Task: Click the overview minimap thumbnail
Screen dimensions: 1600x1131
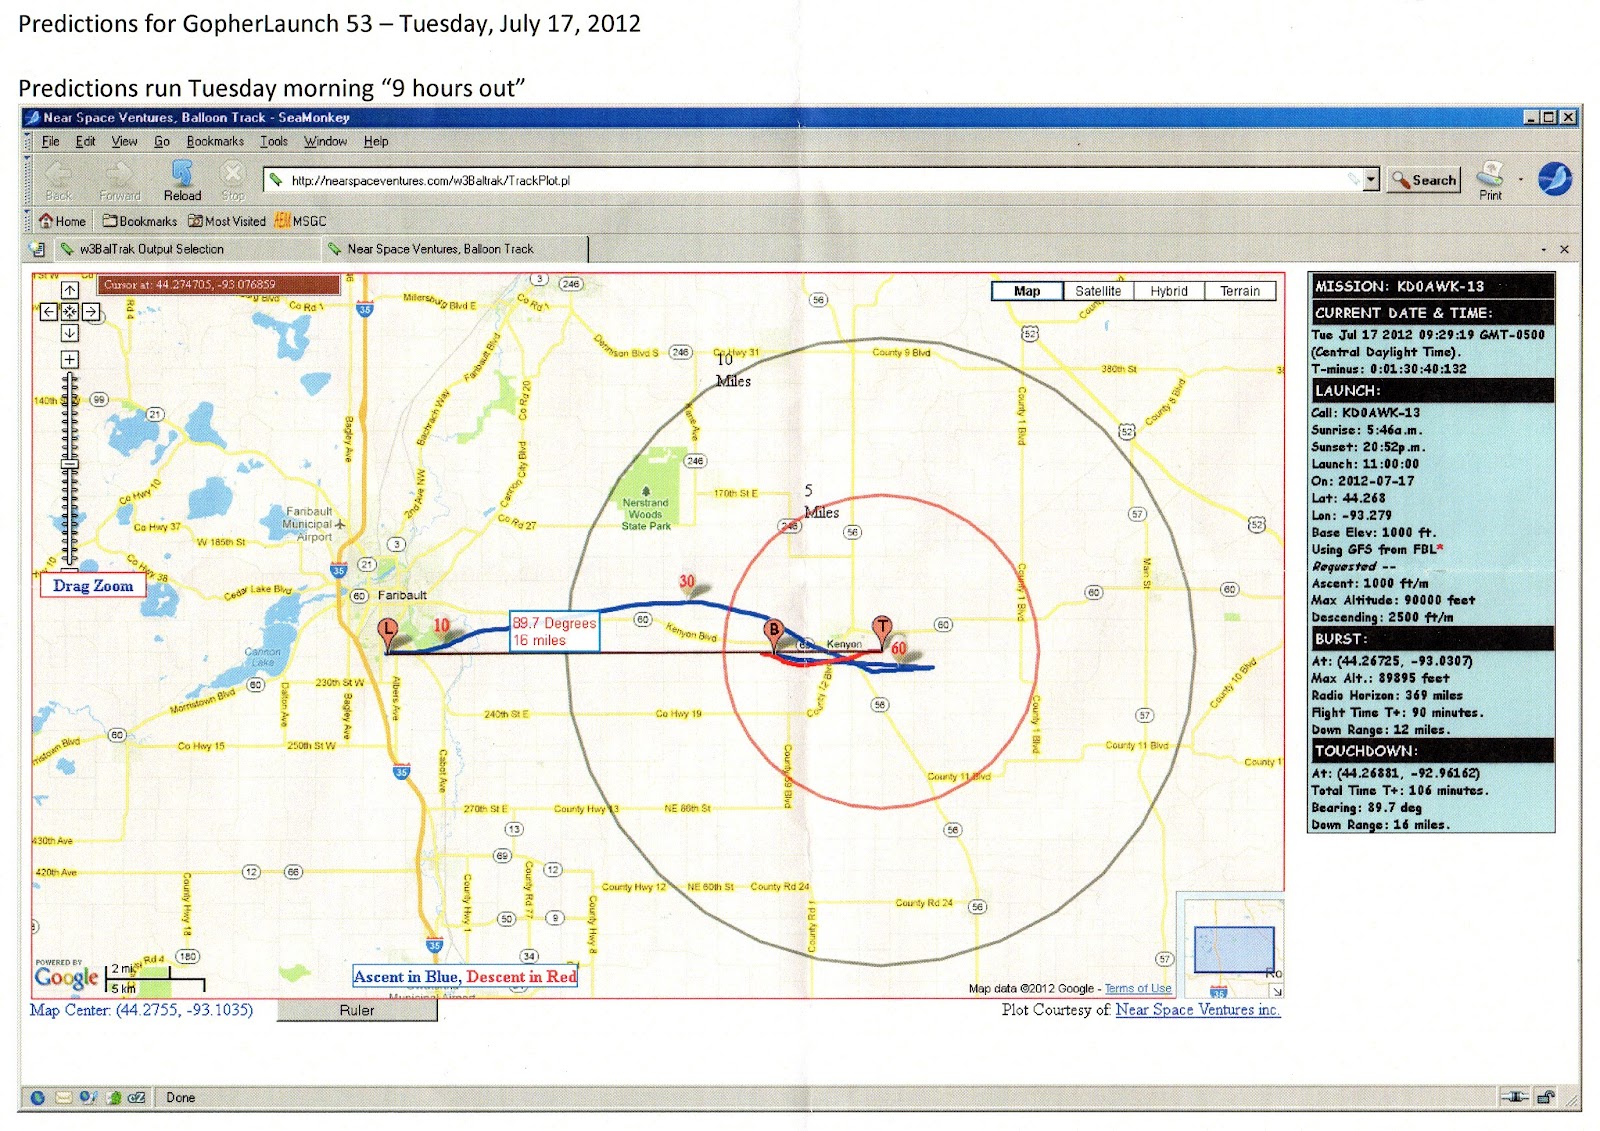Action: (1234, 950)
